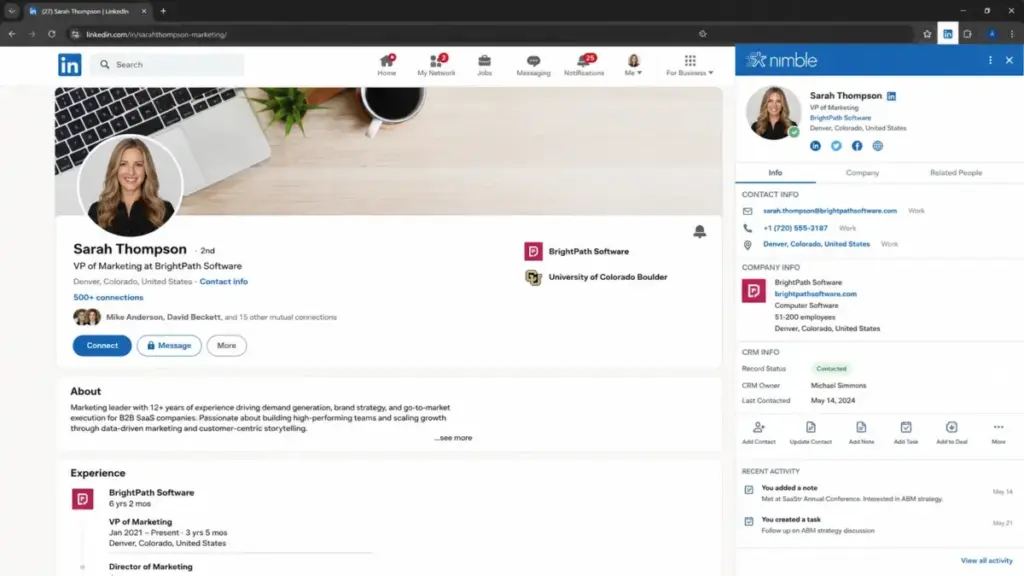Open a new browser tab
1024x576 pixels.
(163, 11)
